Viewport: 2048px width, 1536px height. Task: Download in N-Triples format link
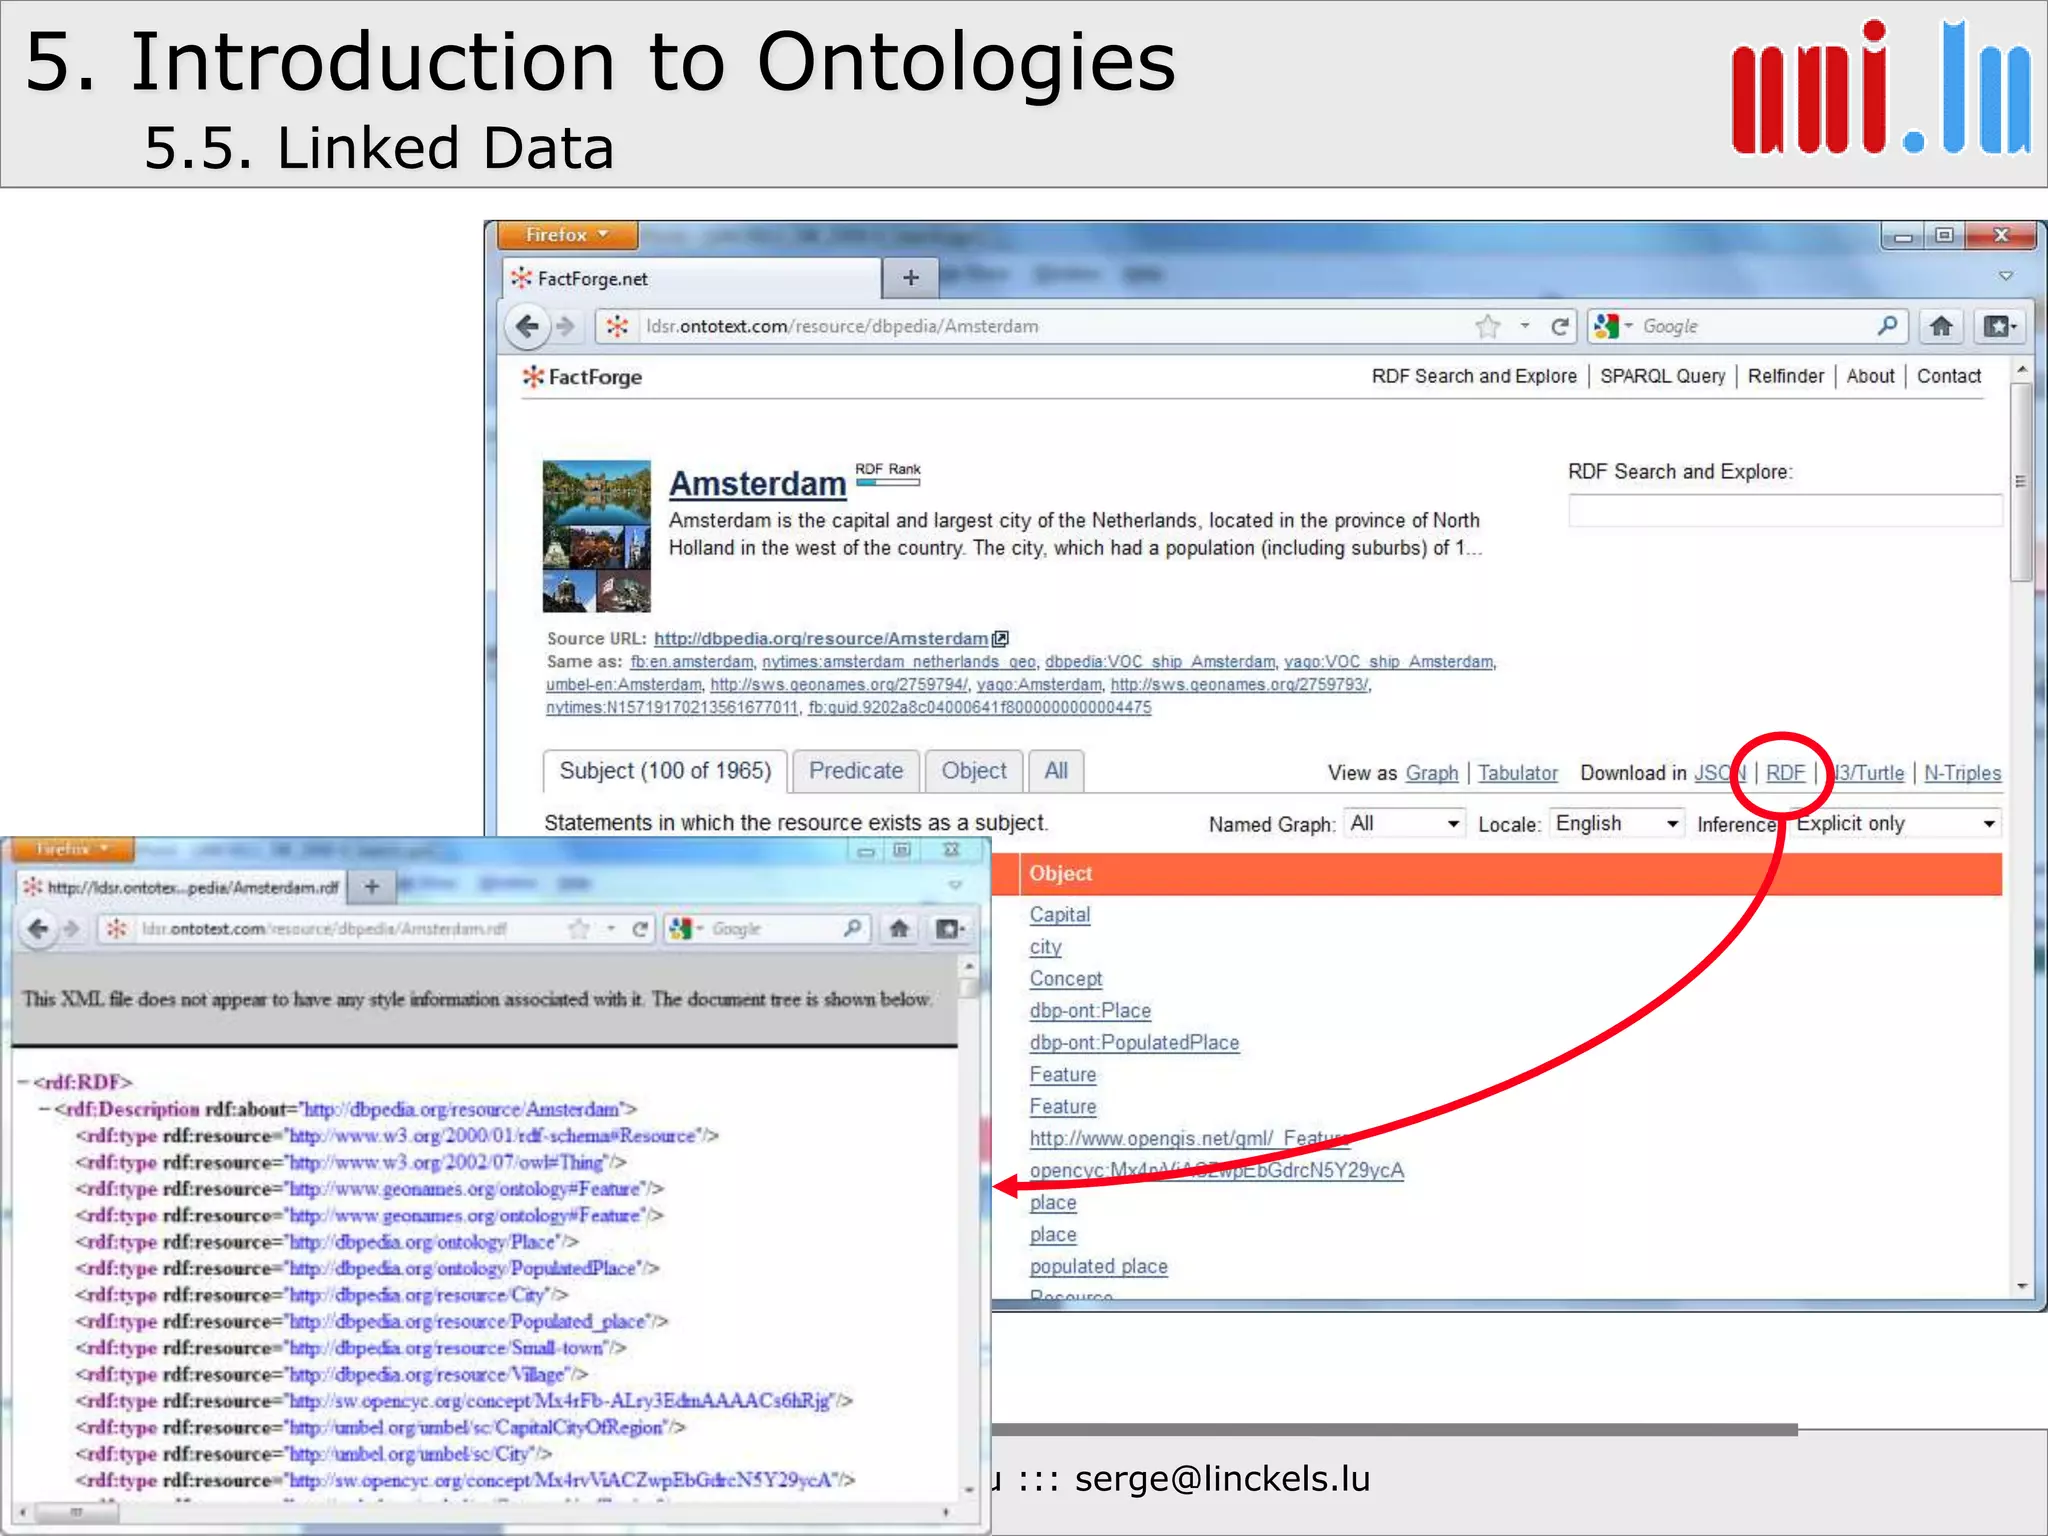[x=1963, y=773]
